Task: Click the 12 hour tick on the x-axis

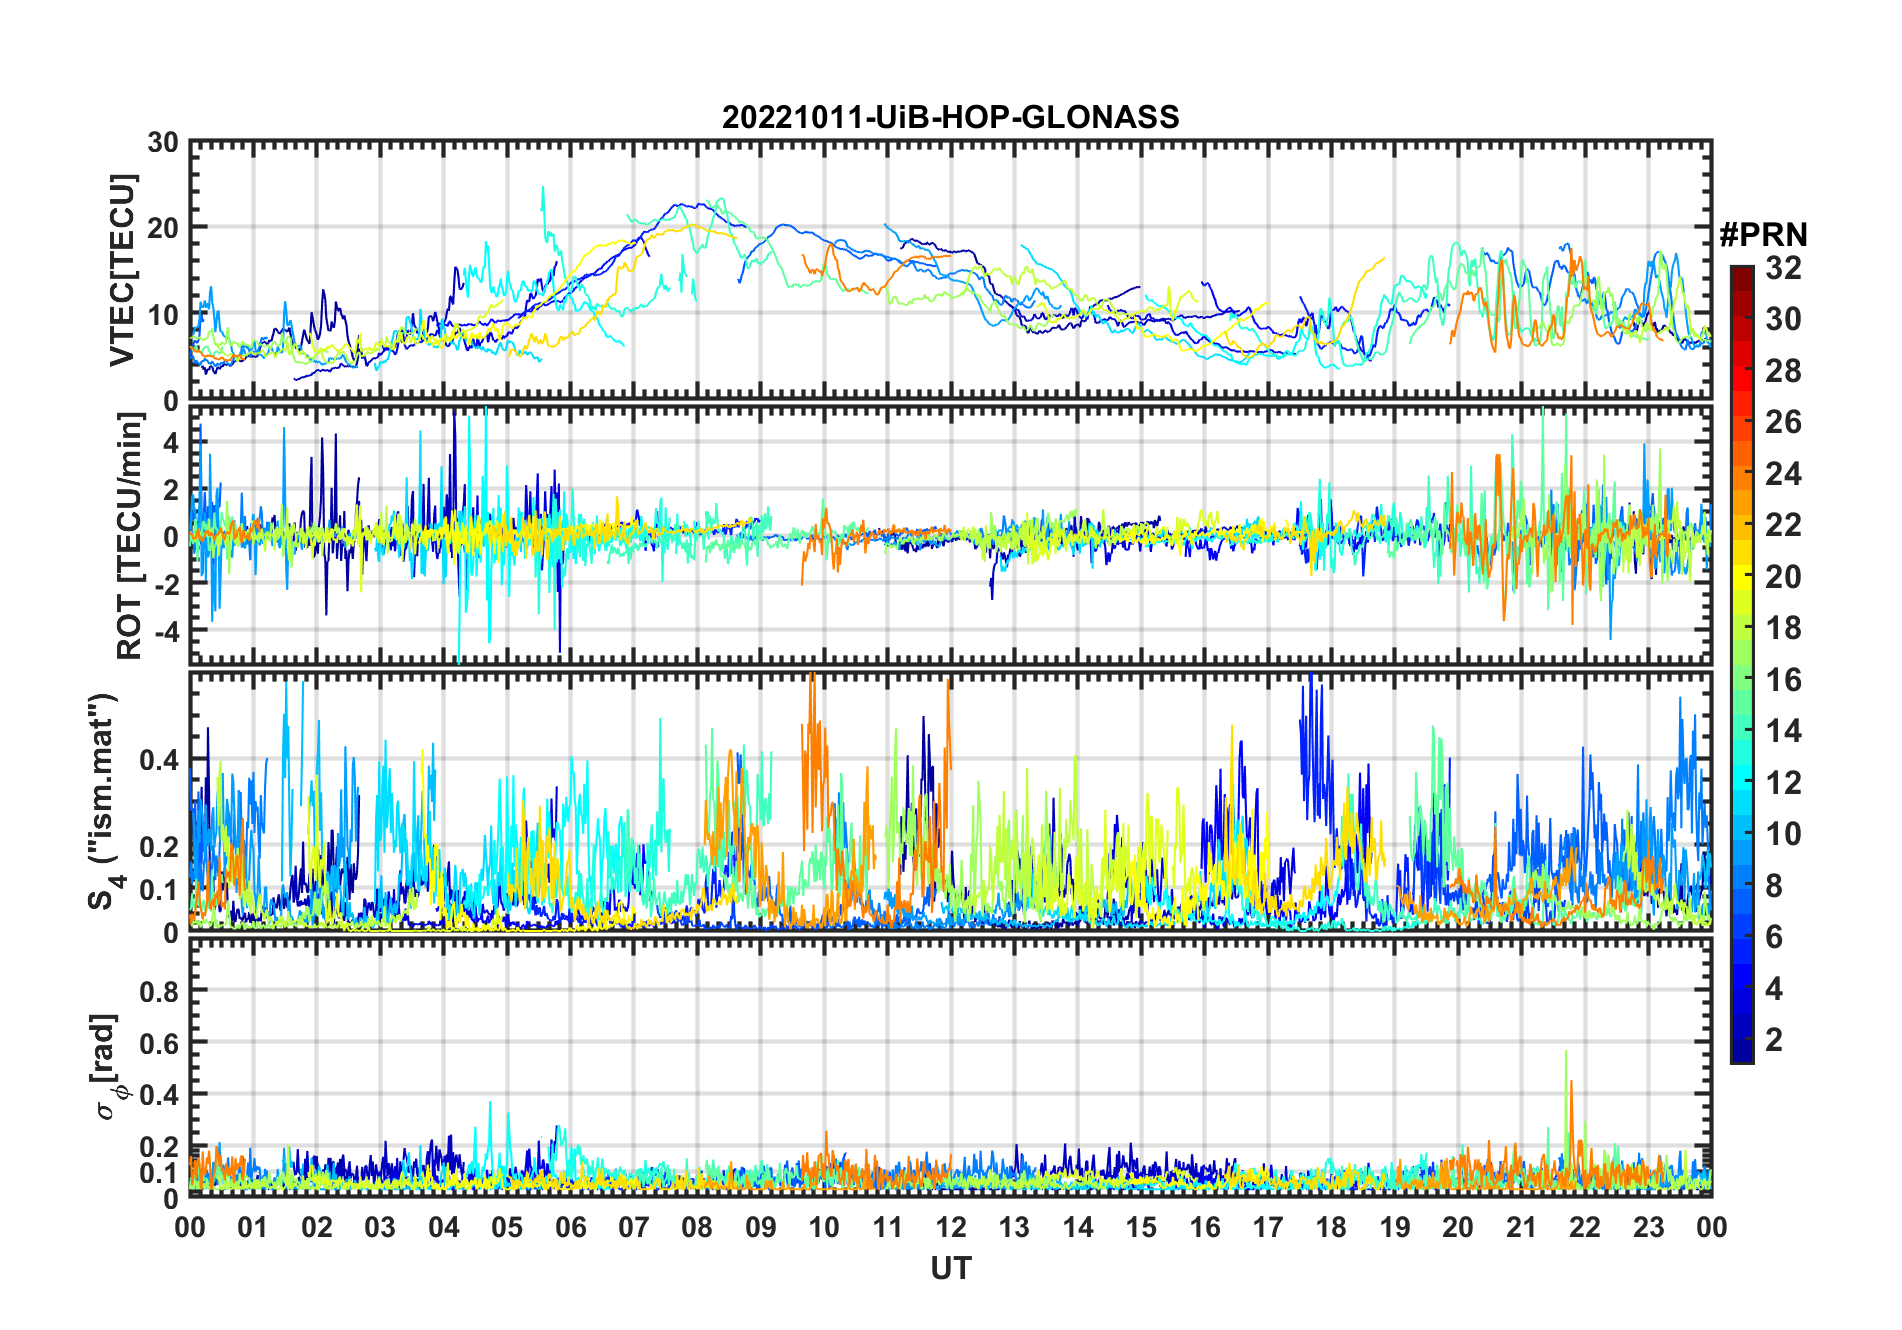Action: point(950,1227)
